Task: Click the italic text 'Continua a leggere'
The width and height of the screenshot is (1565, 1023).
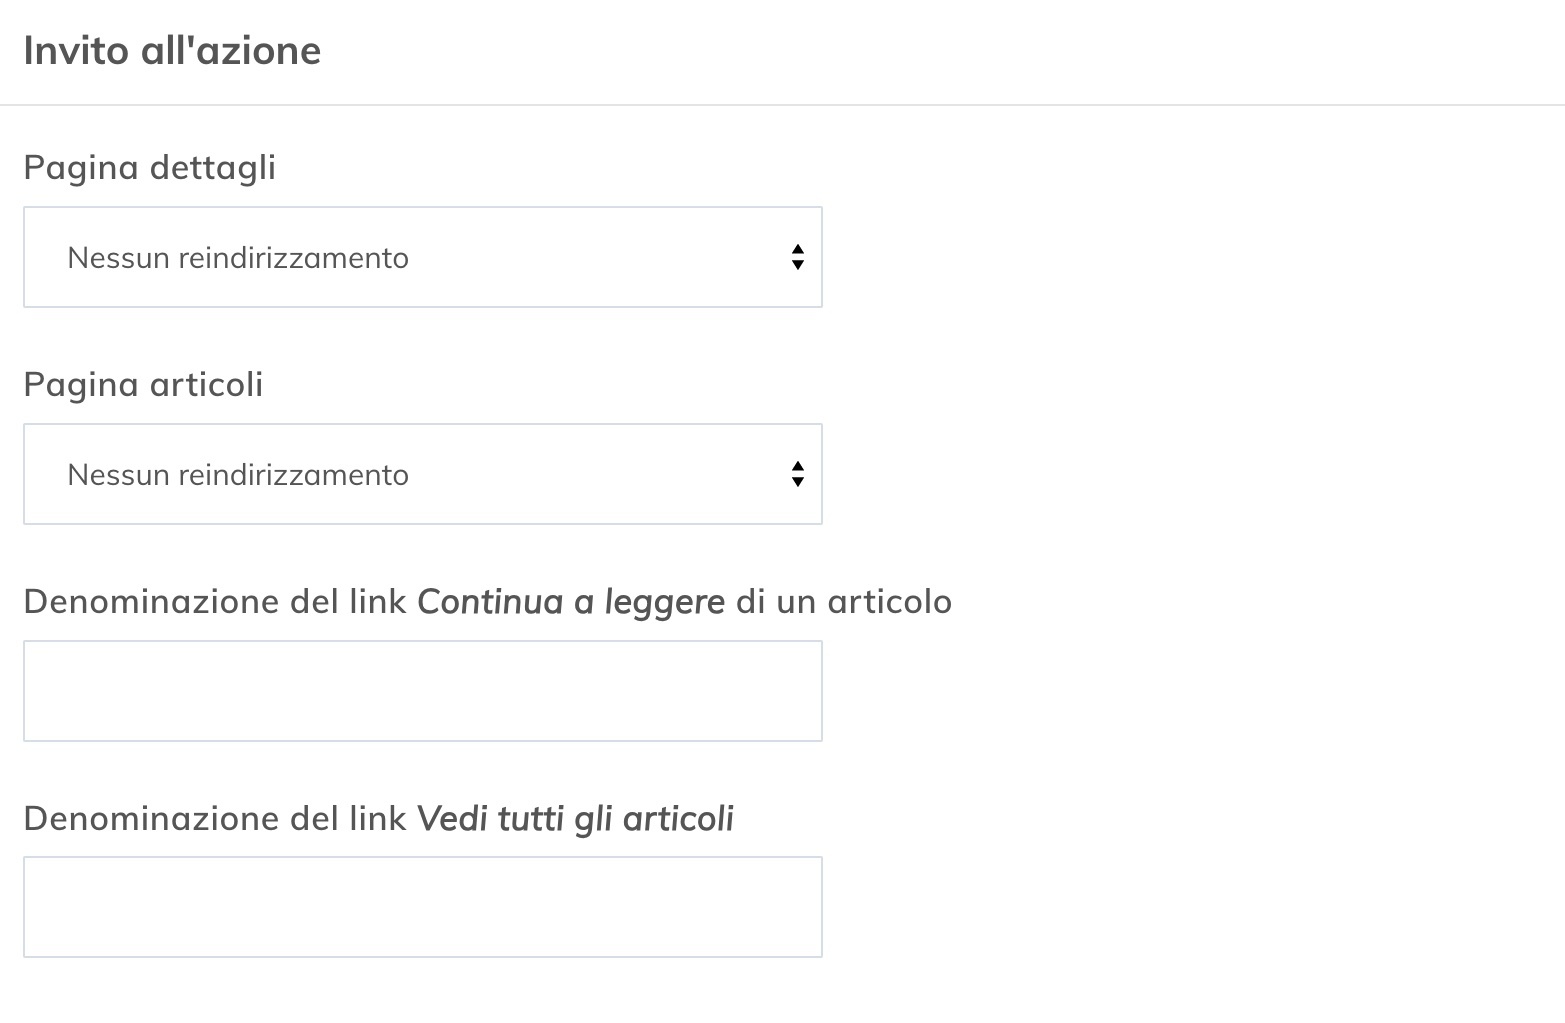Action: tap(571, 601)
